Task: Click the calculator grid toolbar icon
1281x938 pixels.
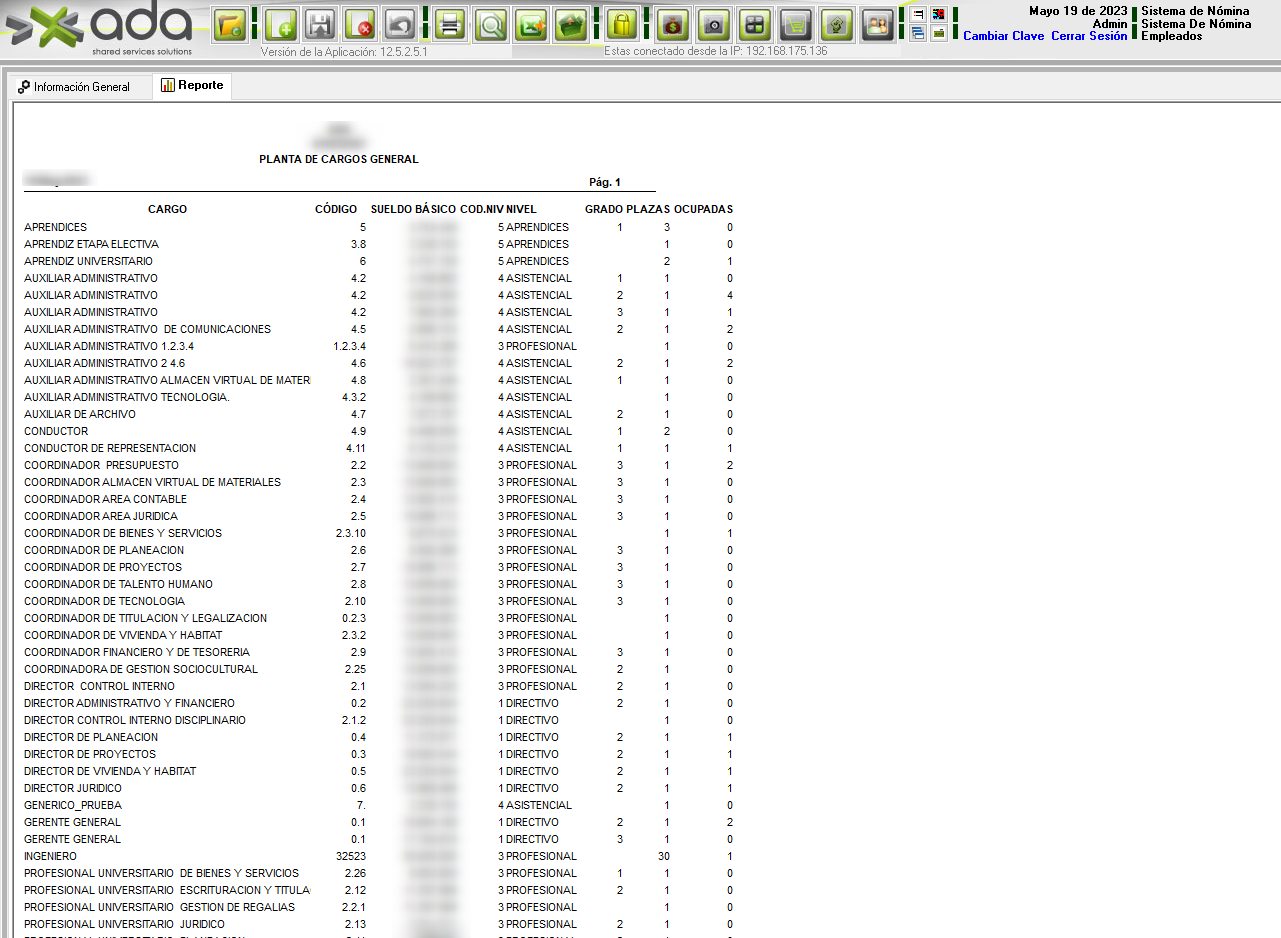Action: coord(754,24)
